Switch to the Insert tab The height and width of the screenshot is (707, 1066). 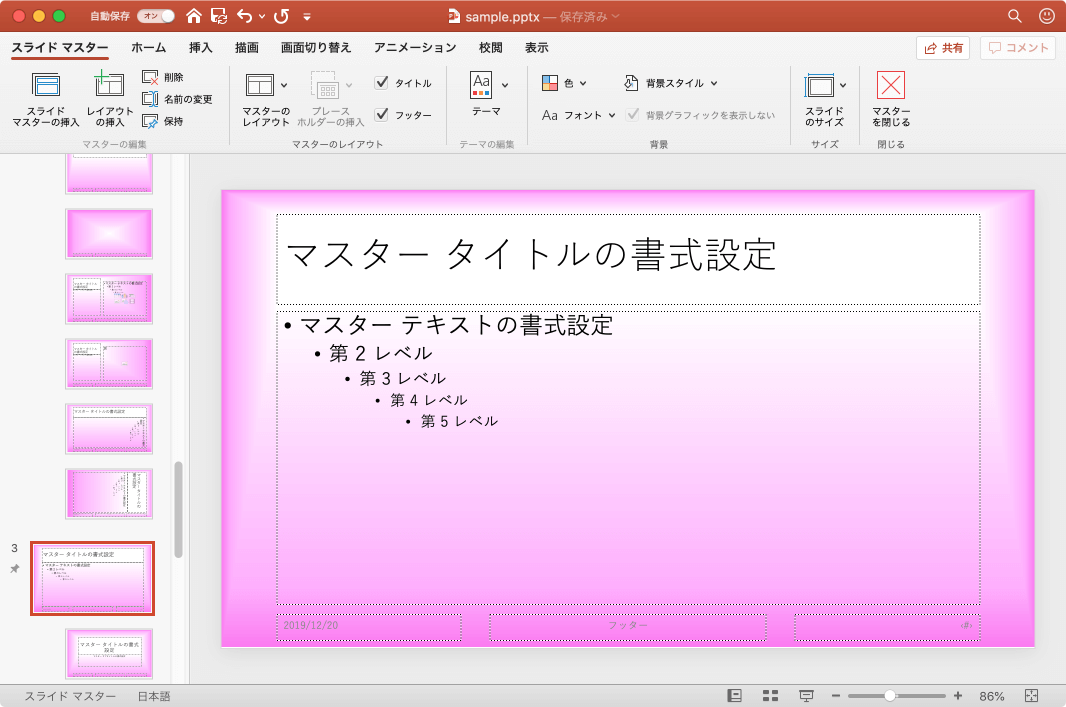click(200, 47)
